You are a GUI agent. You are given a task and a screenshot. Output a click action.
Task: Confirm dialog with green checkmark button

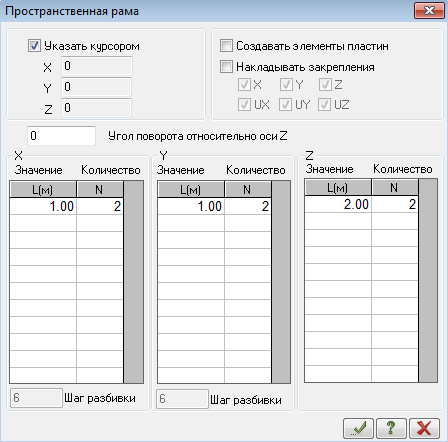[358, 428]
